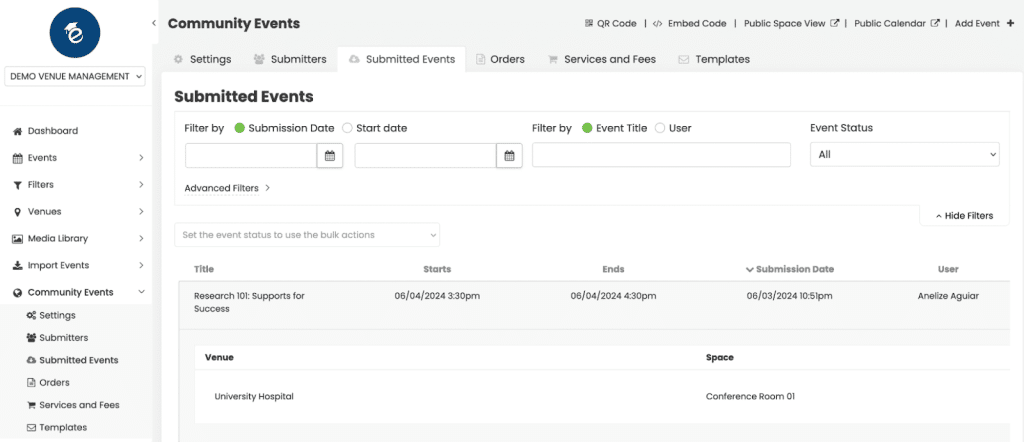This screenshot has width=1024, height=442.
Task: Click the Import Events download icon
Action: [18, 266]
